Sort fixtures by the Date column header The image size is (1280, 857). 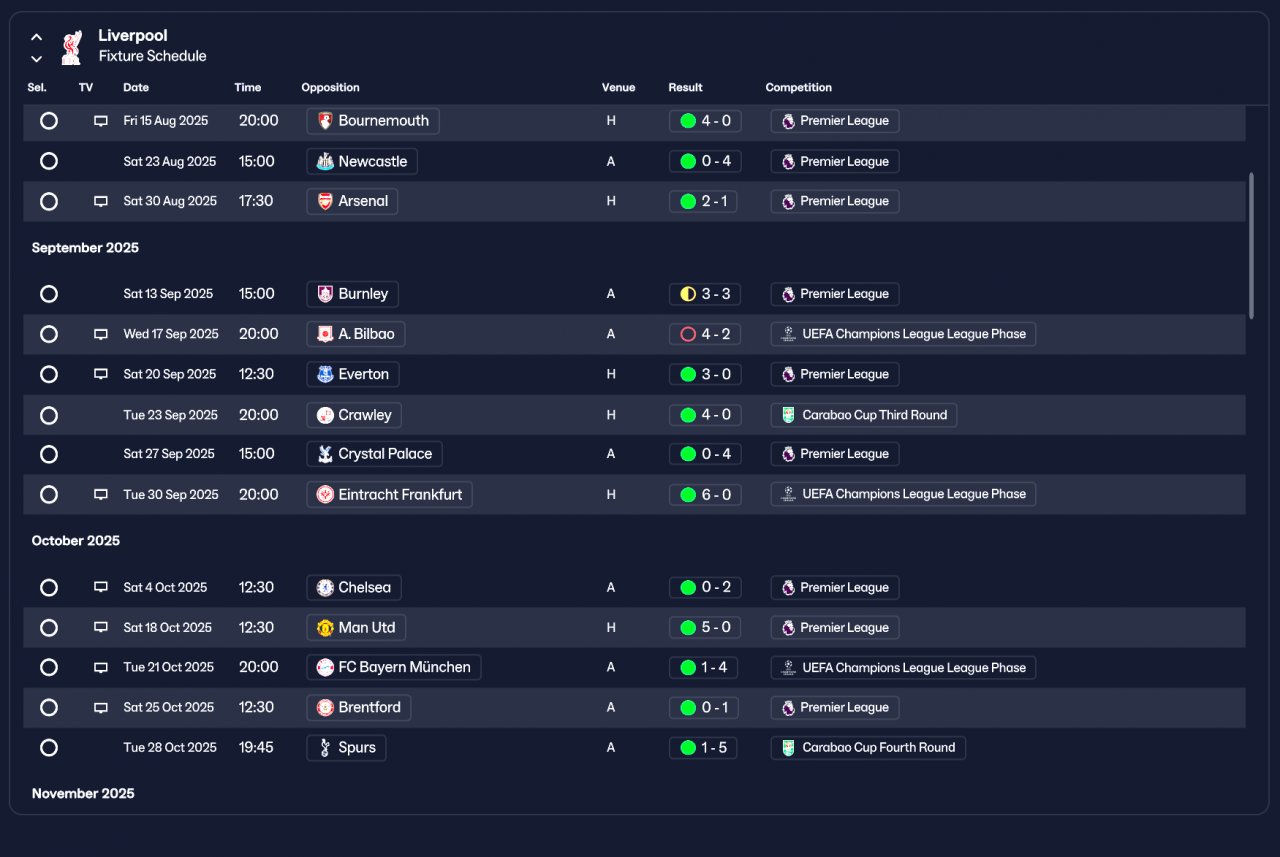click(136, 87)
